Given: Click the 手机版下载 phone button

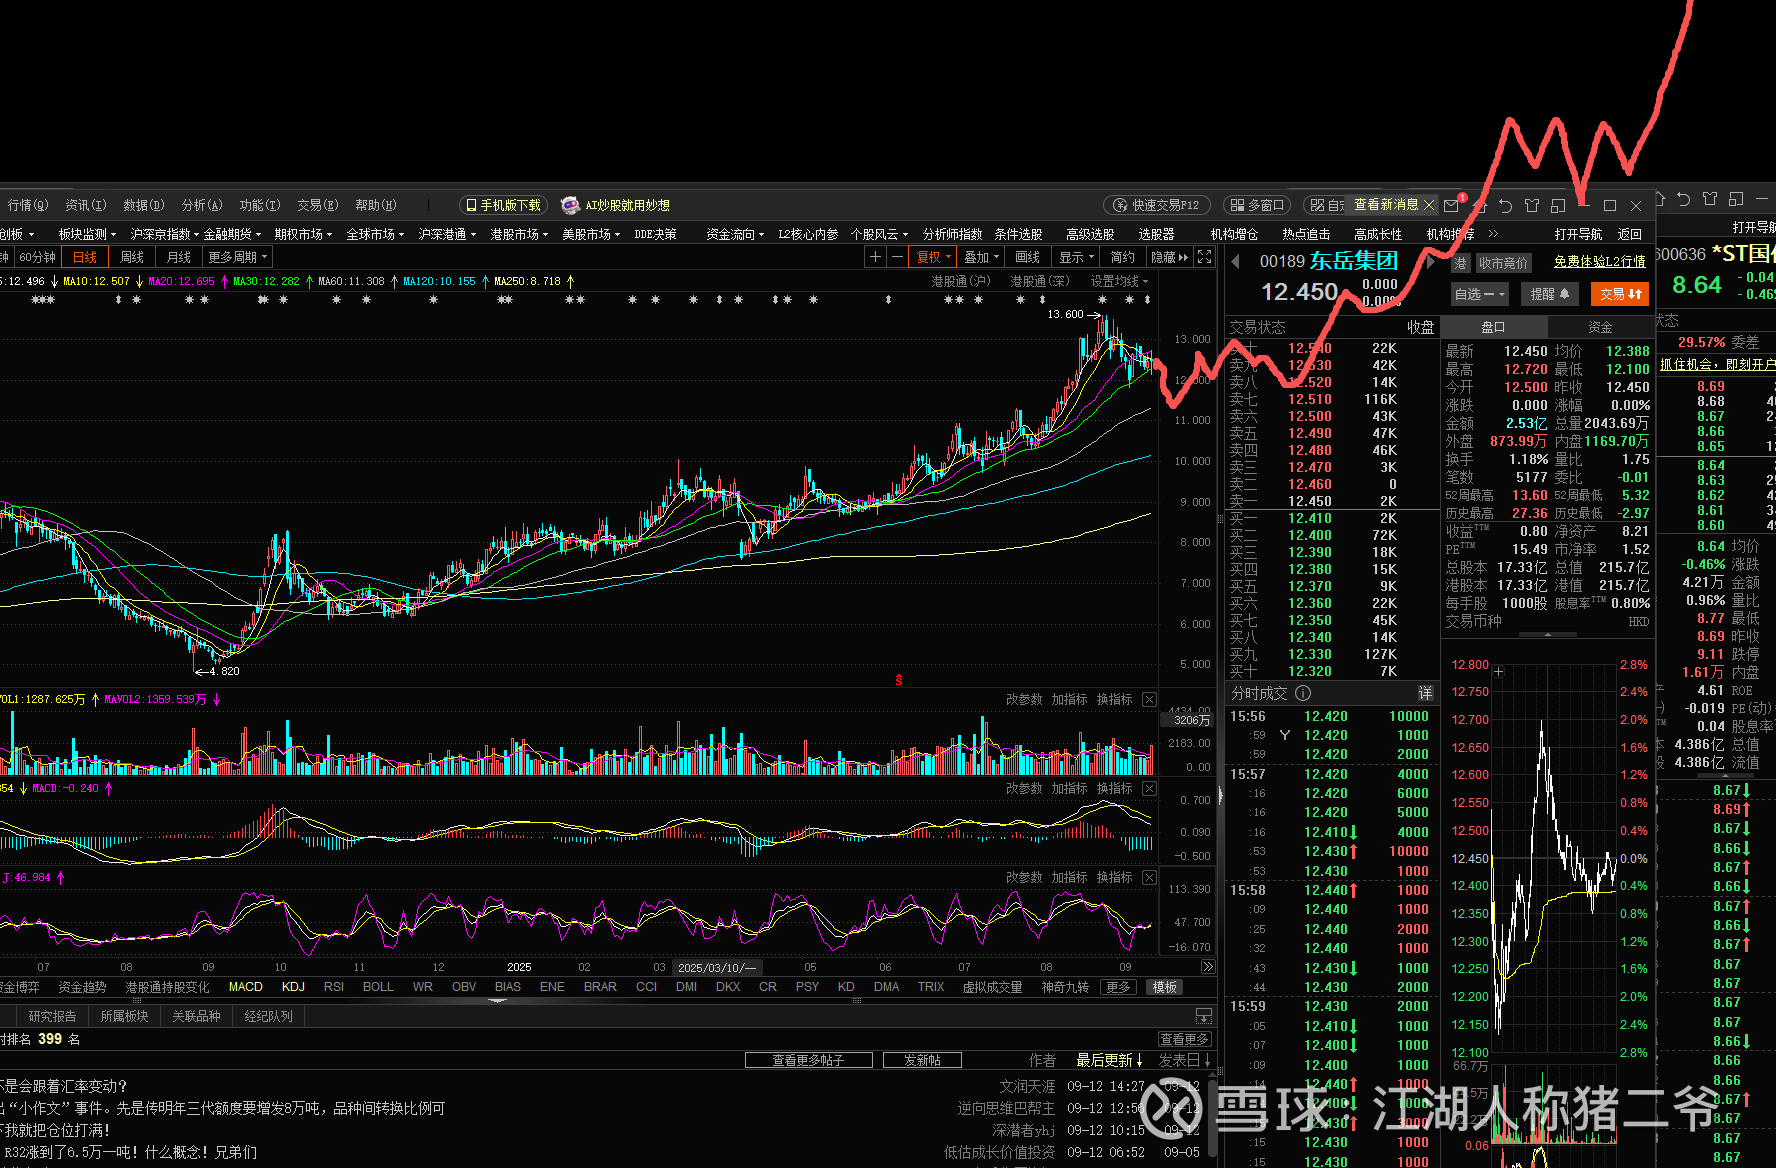Looking at the screenshot, I should coord(504,205).
